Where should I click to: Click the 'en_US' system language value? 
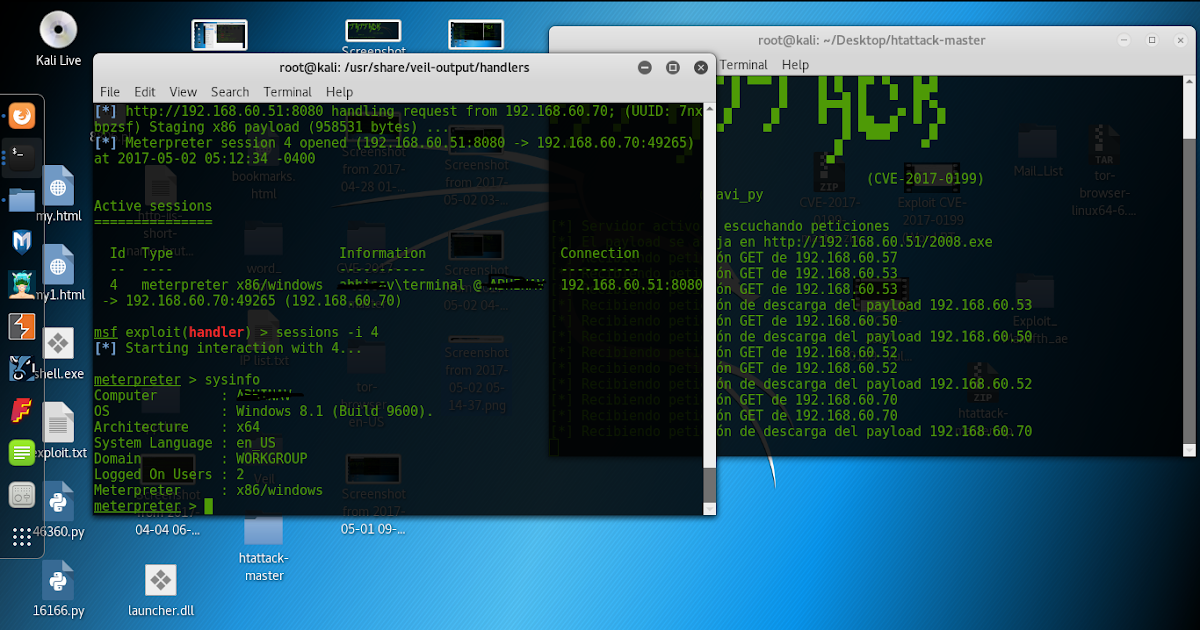click(255, 443)
